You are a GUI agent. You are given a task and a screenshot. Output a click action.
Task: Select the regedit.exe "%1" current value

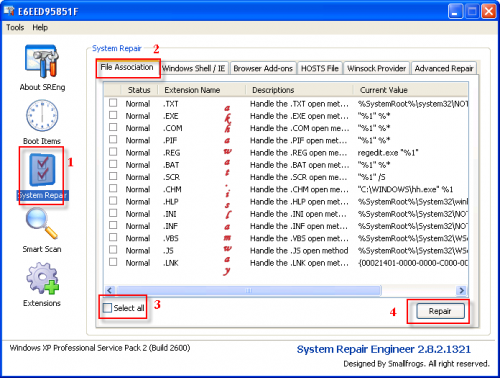(x=388, y=153)
